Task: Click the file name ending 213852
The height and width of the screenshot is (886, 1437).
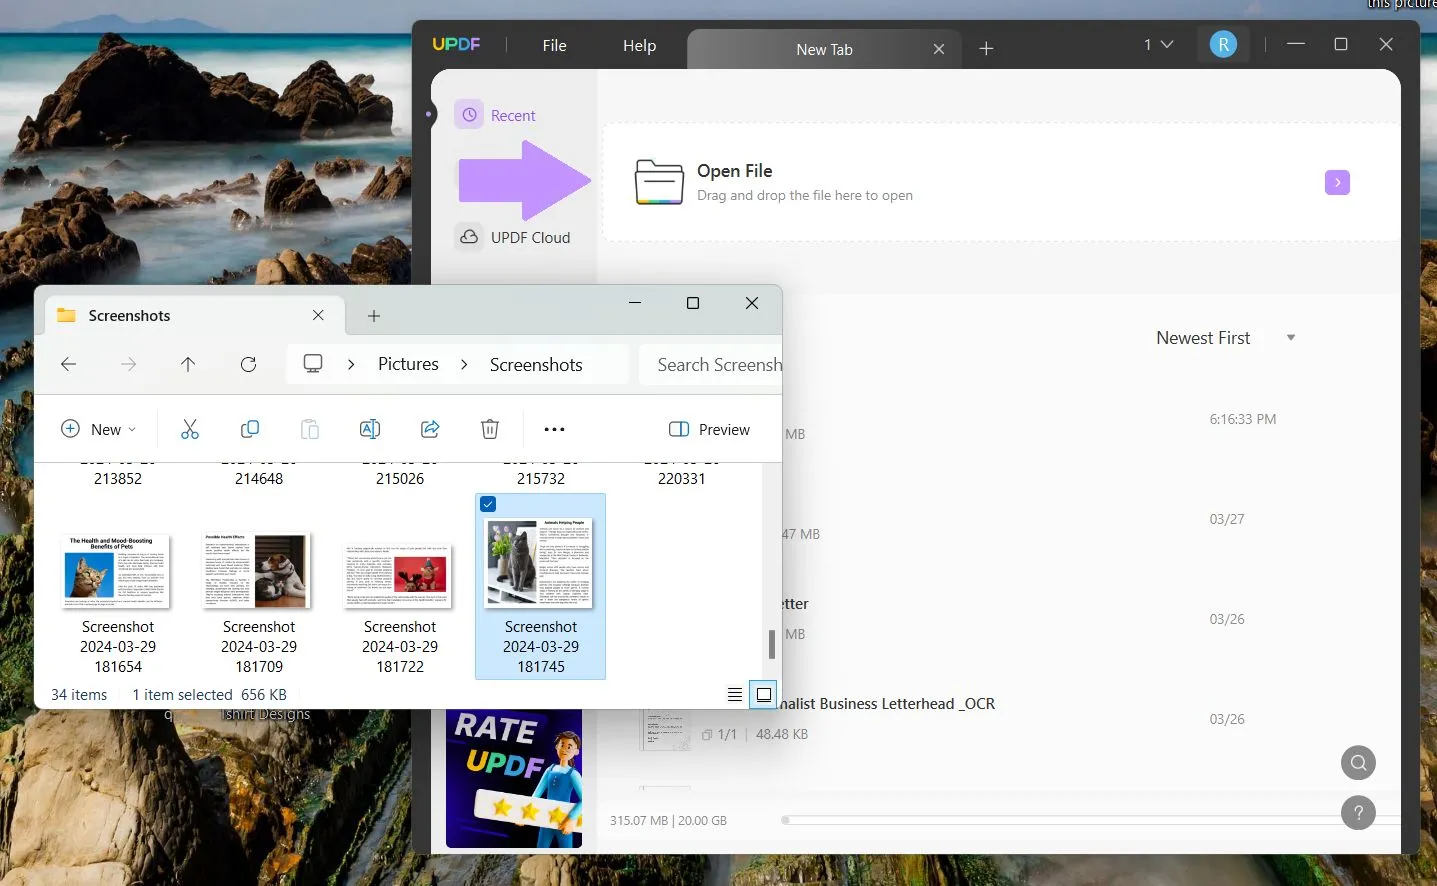Action: point(118,479)
